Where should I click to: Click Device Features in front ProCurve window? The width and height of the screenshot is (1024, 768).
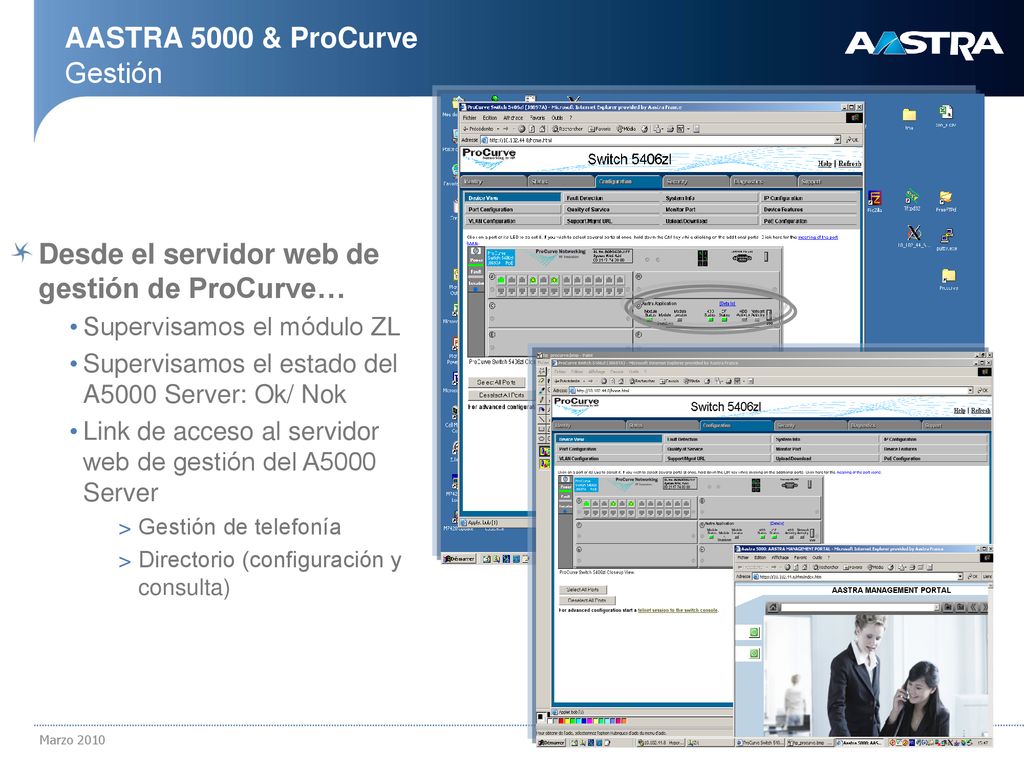pyautogui.click(x=934, y=449)
